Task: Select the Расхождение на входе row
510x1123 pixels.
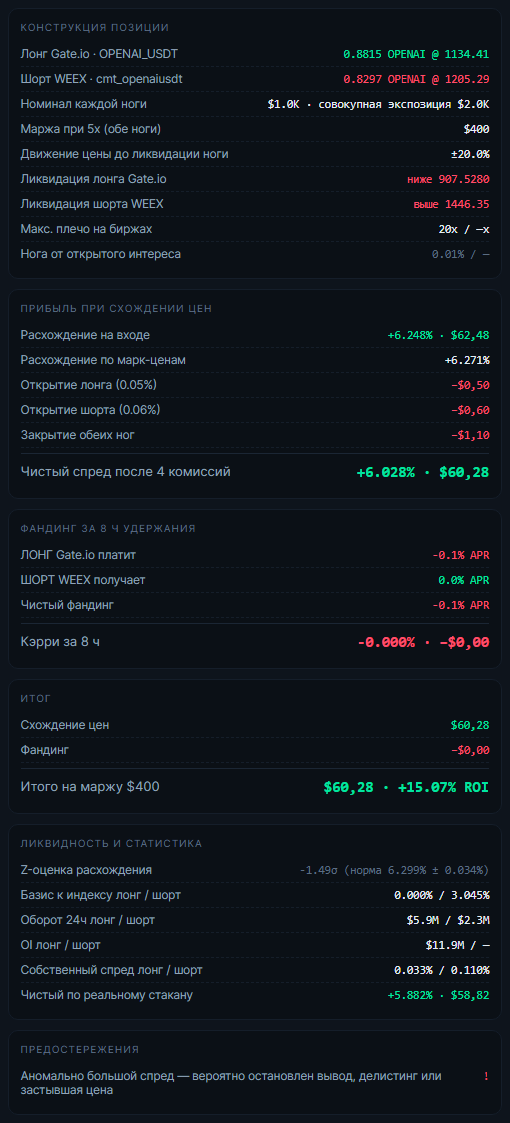Action: point(255,335)
